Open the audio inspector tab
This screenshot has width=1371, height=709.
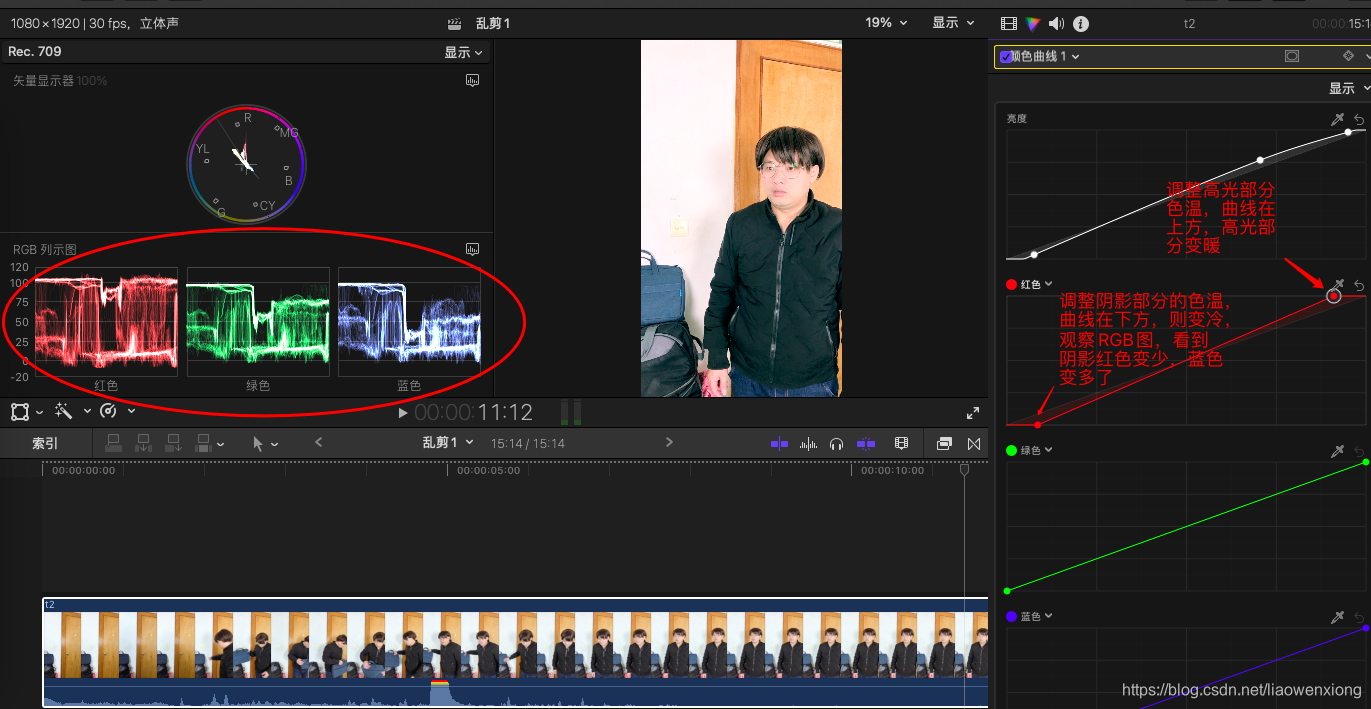coord(1056,24)
